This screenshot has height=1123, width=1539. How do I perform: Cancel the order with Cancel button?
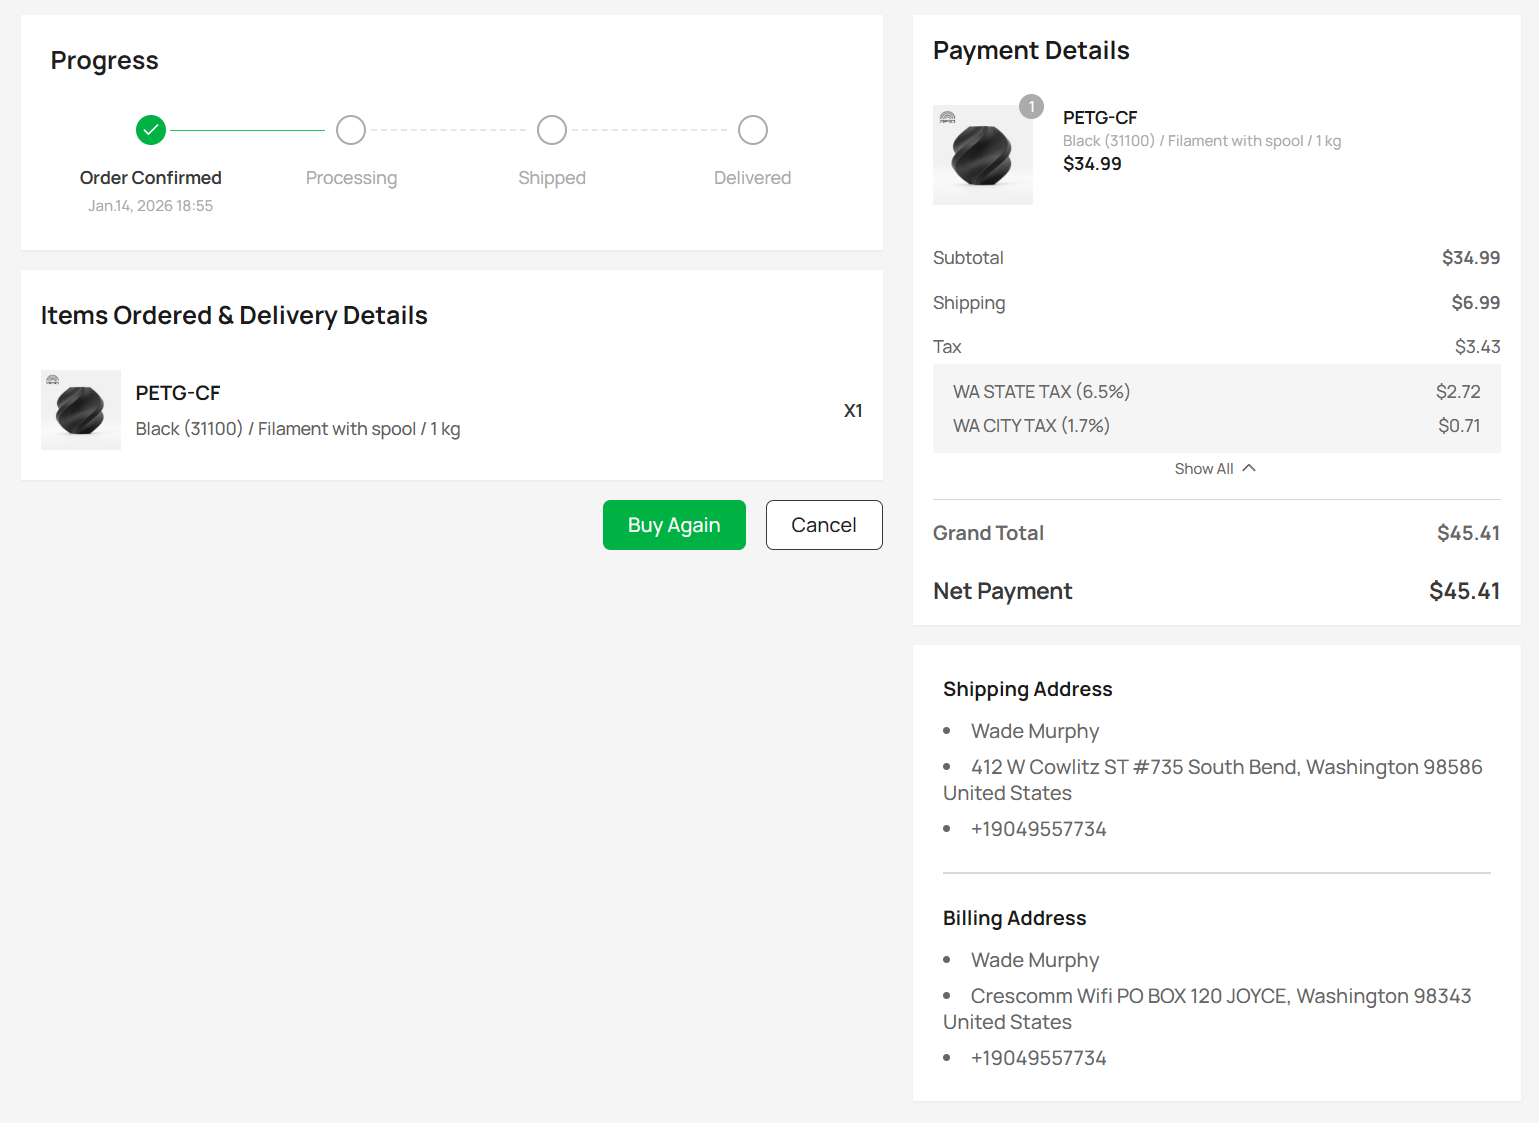[x=824, y=525]
